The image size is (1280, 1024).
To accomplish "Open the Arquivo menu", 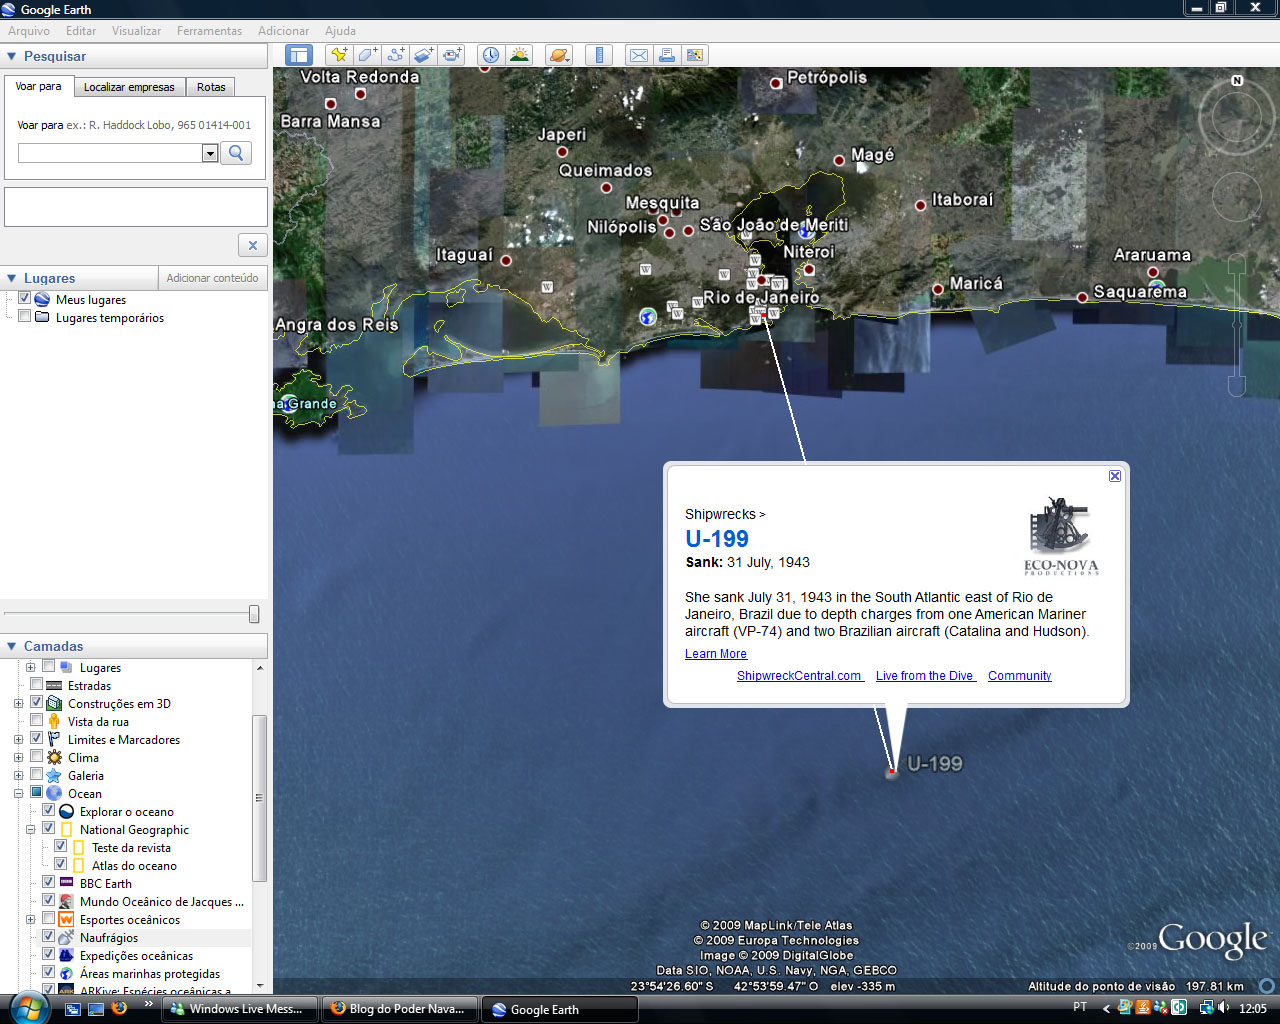I will click(29, 31).
